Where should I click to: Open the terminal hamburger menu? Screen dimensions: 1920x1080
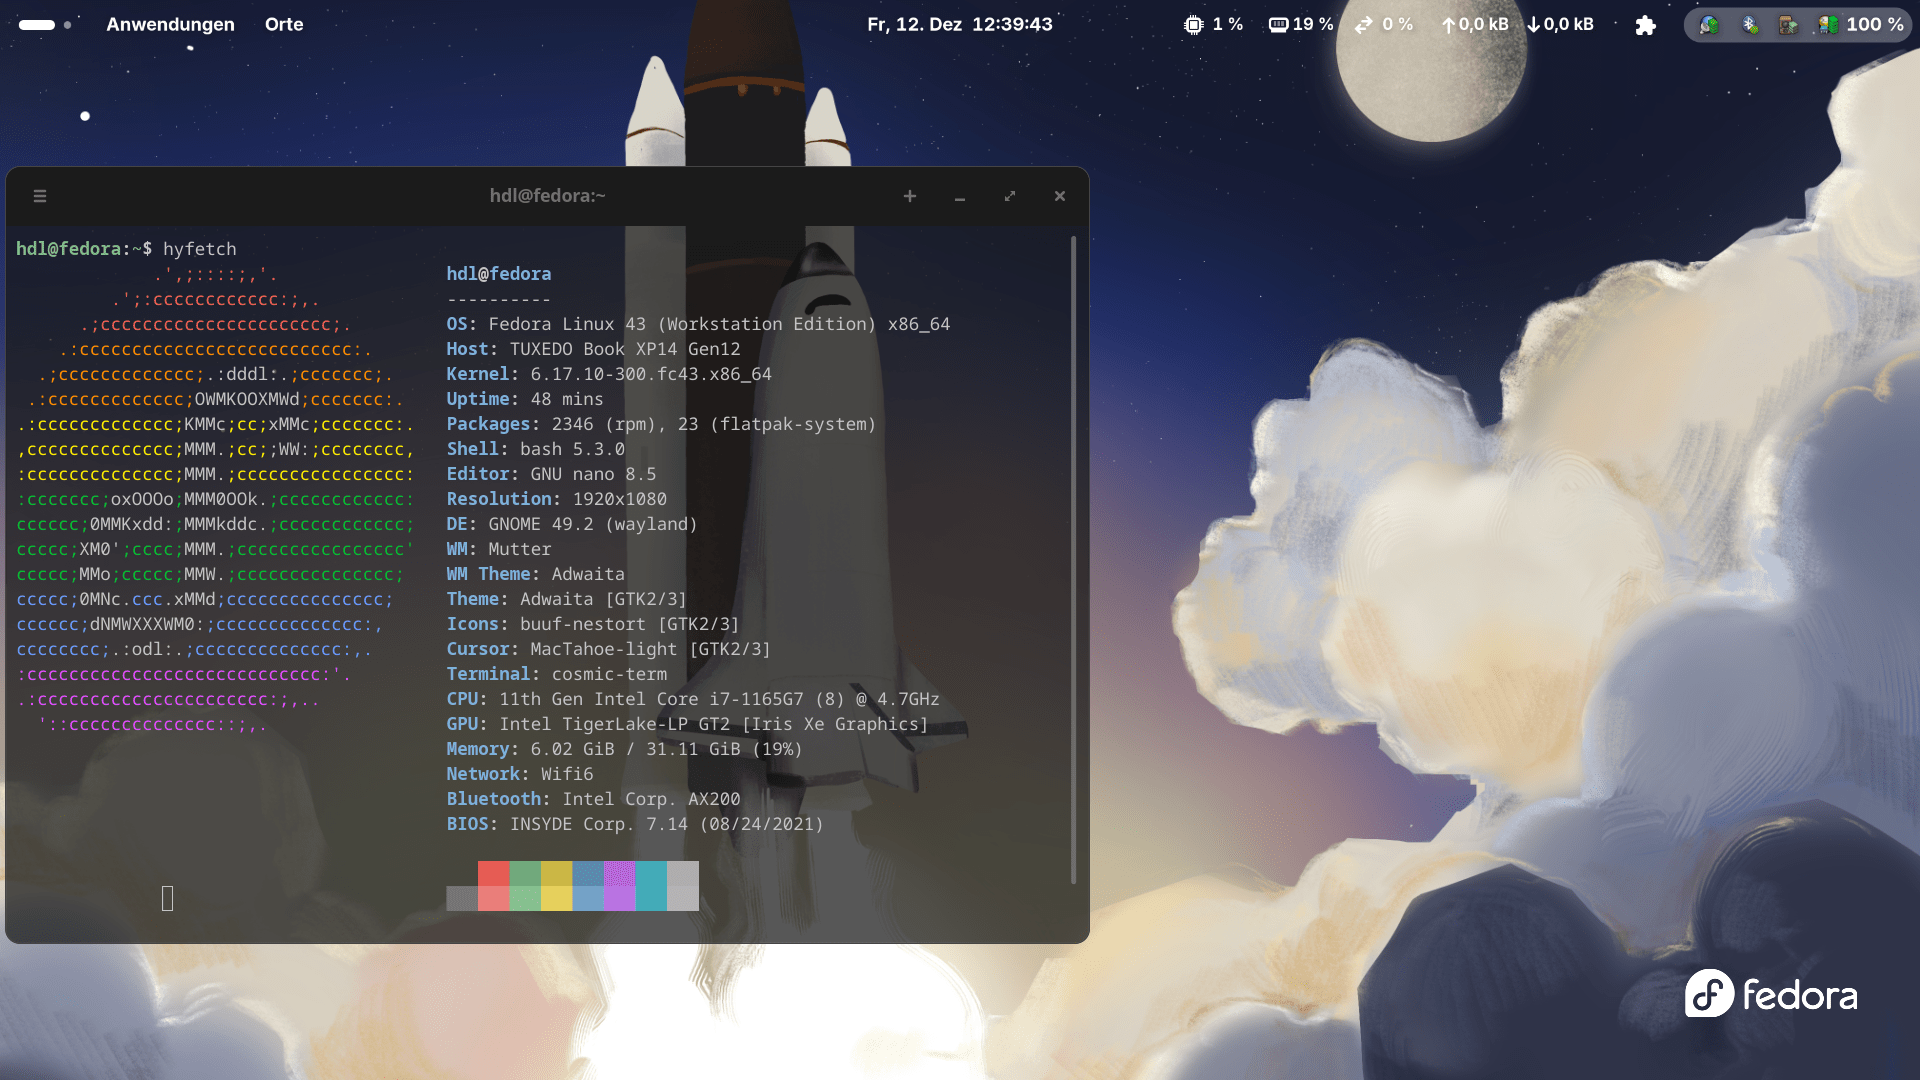tap(40, 196)
